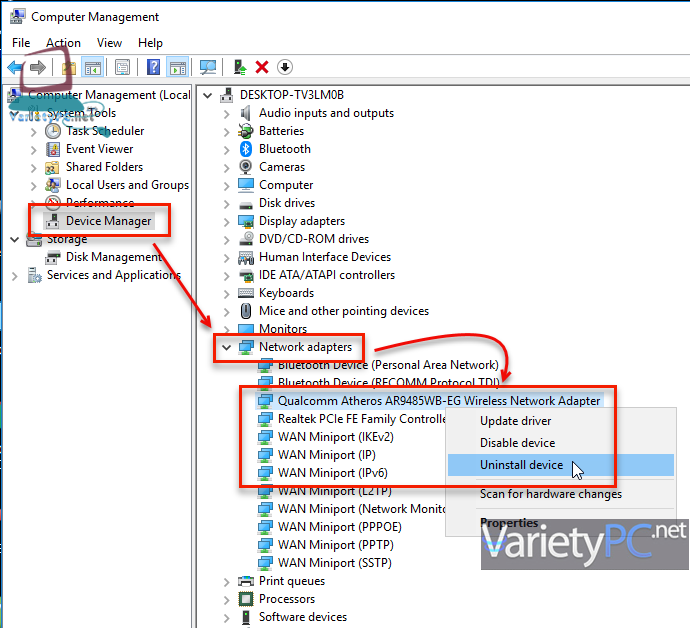Select WAN Miniport (PPPOE) adapter
Screen dimensions: 690x628
340,527
